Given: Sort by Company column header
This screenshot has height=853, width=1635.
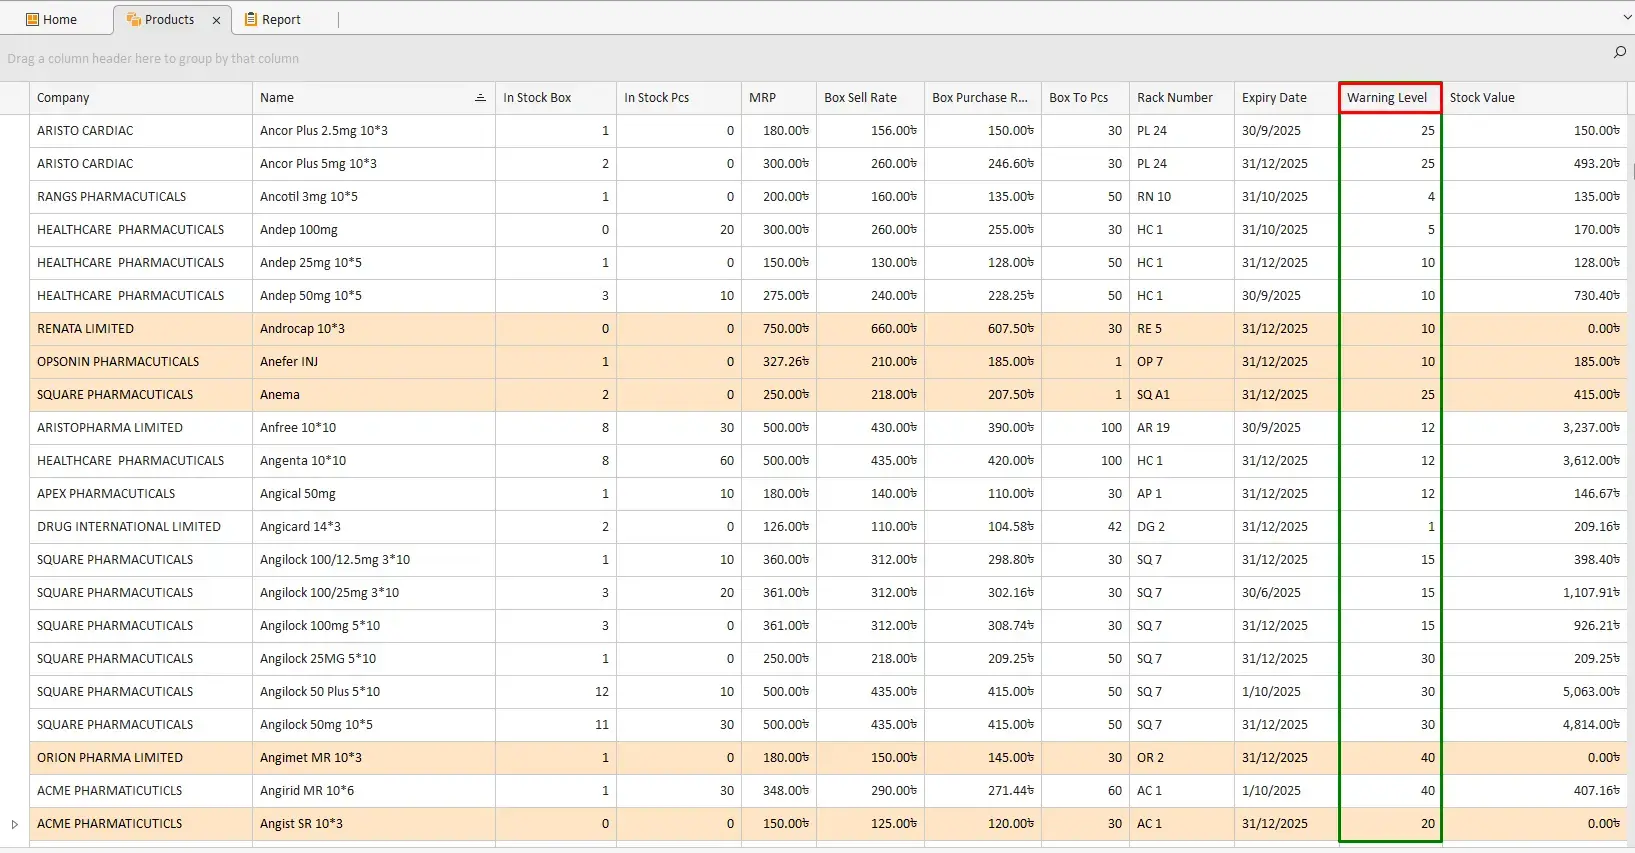Looking at the screenshot, I should tap(141, 98).
